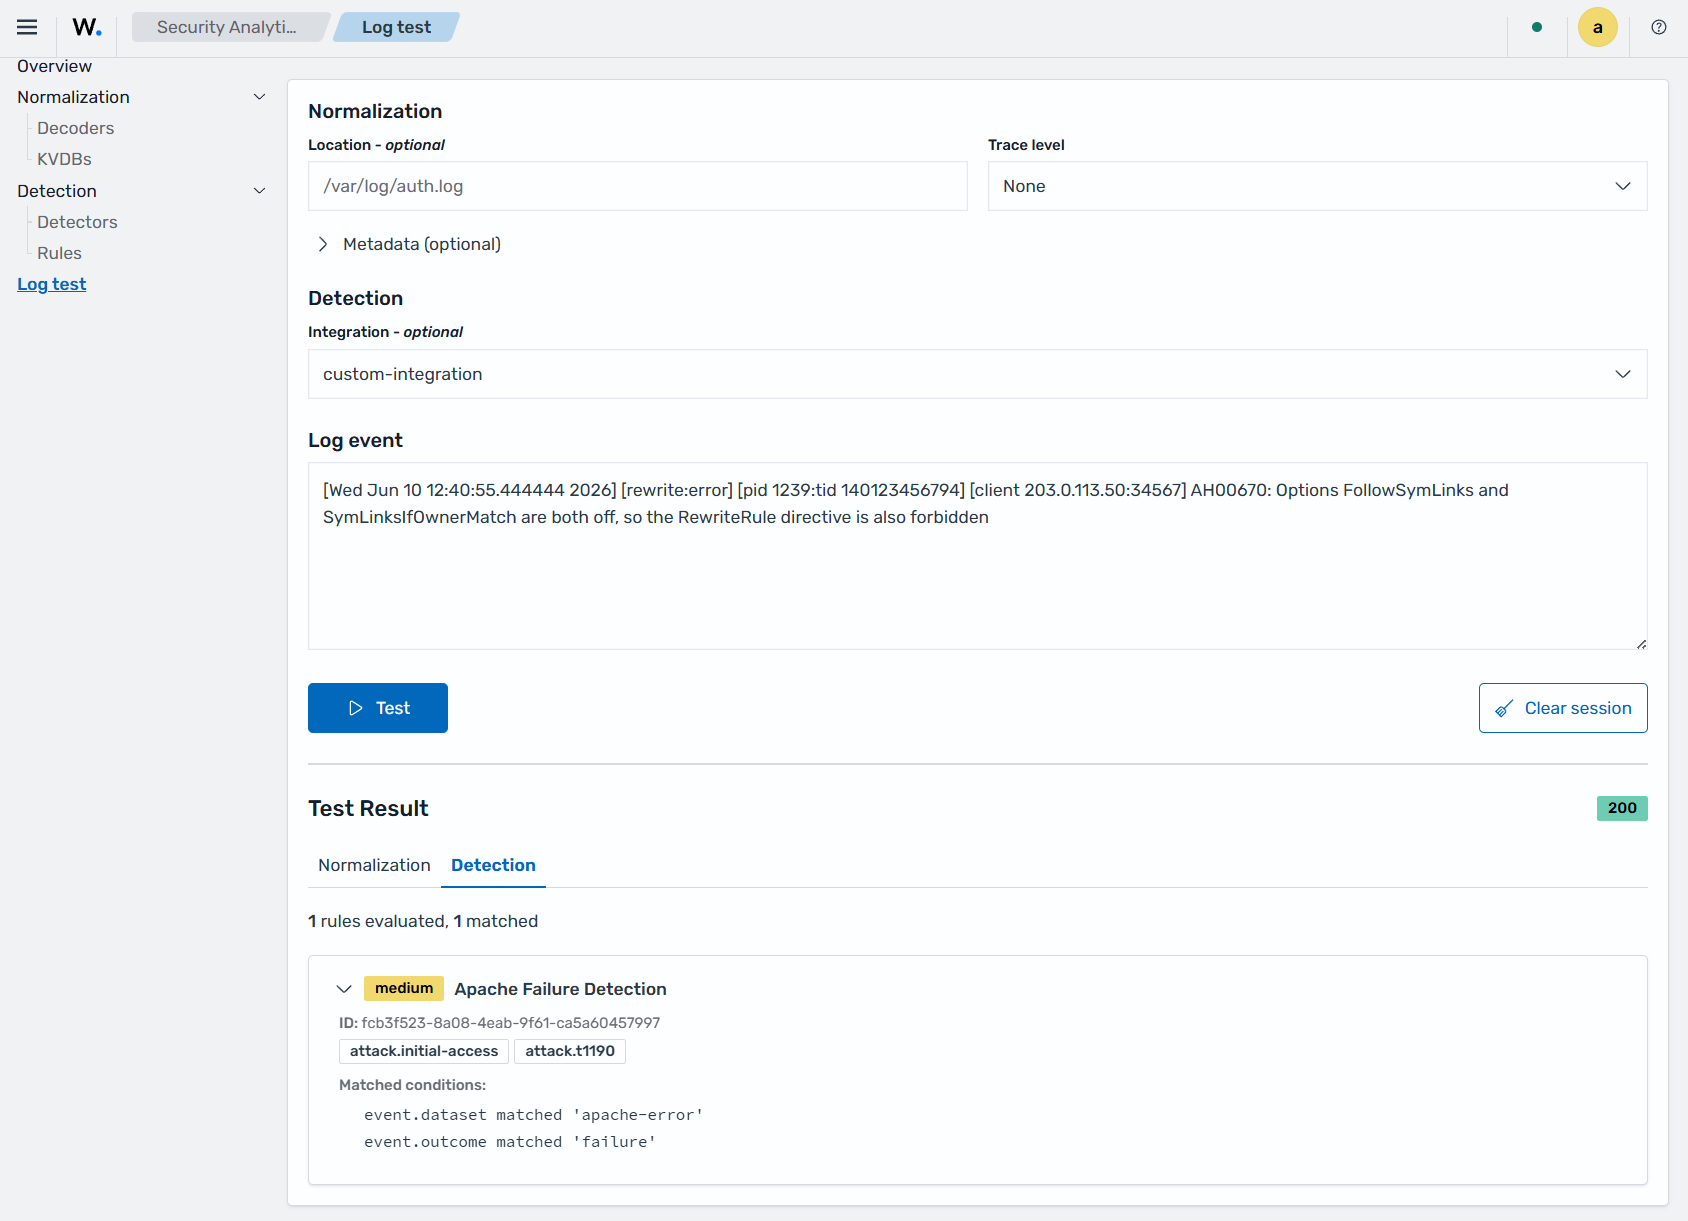Click the rules evaluated summary text
1688x1221 pixels.
(x=423, y=921)
